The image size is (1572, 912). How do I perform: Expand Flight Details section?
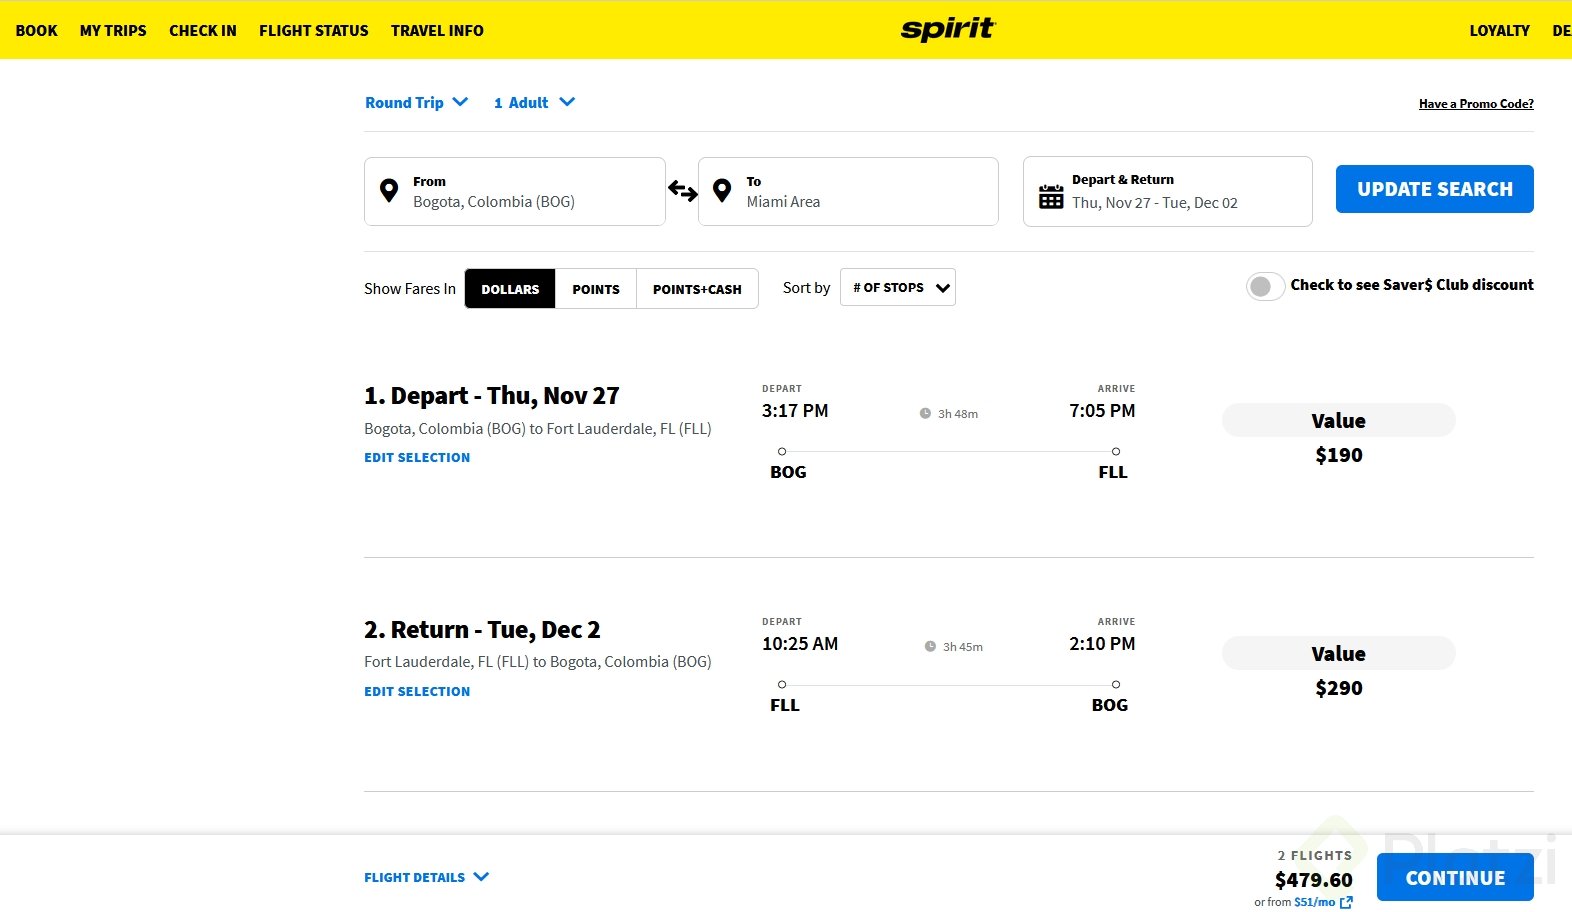tap(426, 877)
